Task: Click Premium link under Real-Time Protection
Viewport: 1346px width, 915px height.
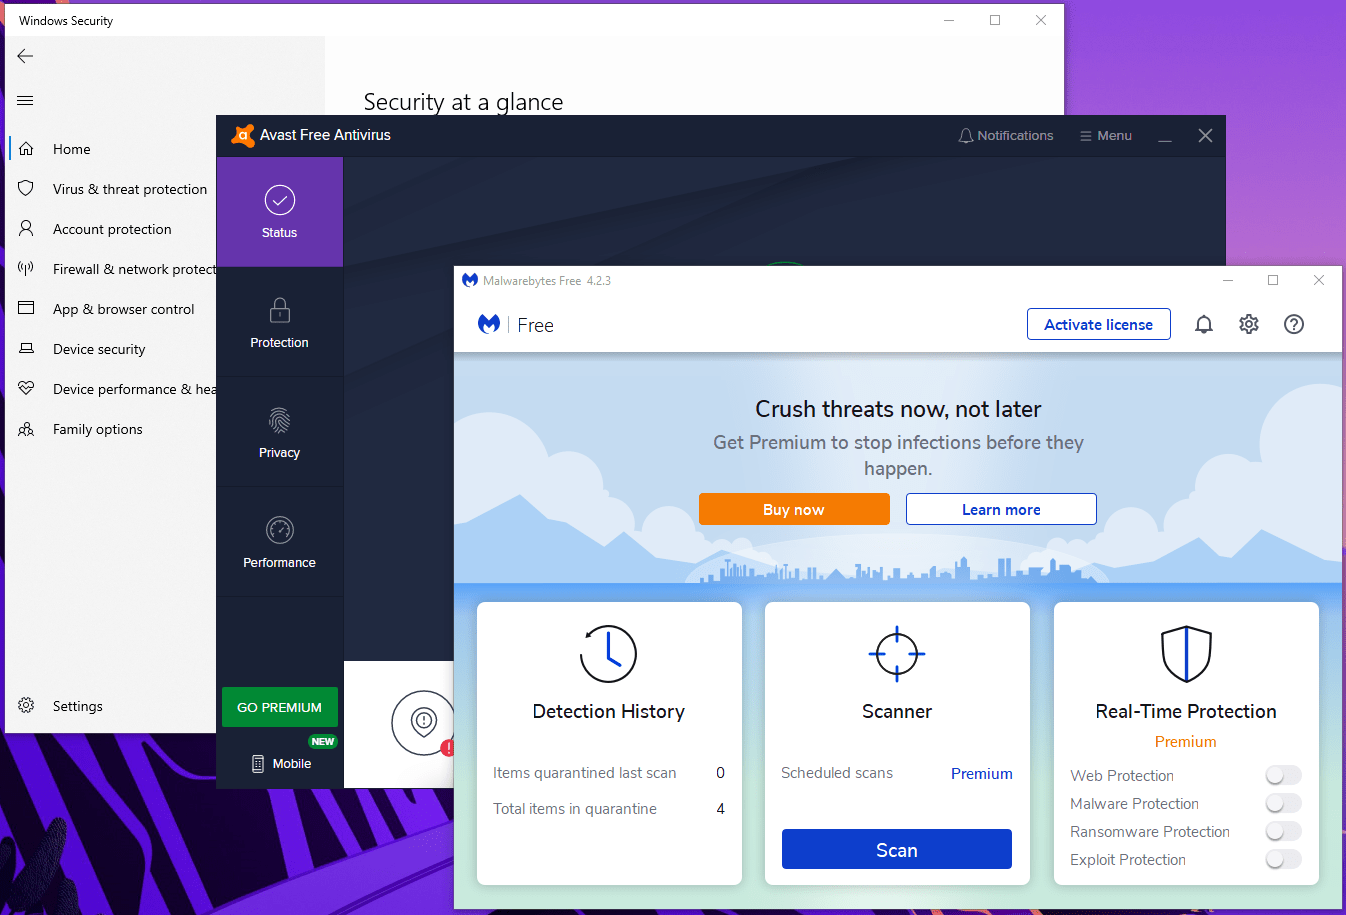Action: click(x=1186, y=741)
